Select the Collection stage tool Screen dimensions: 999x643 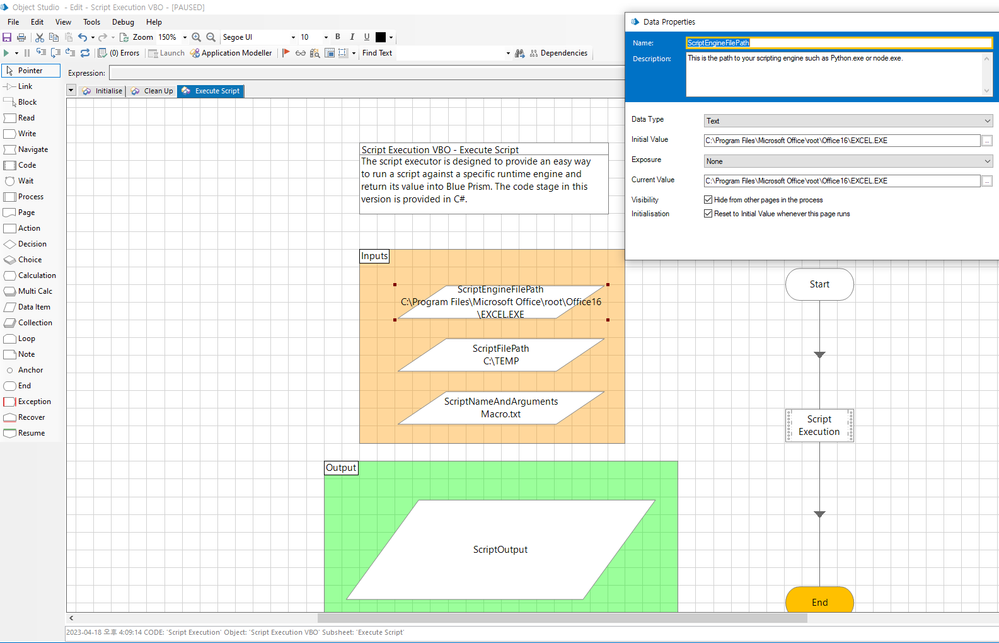coord(33,323)
